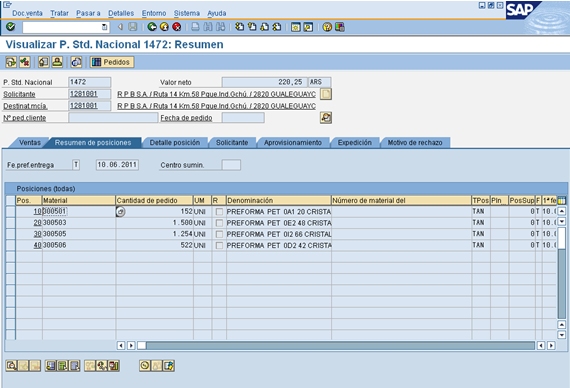Open Customize Local Layout icon

click(340, 27)
